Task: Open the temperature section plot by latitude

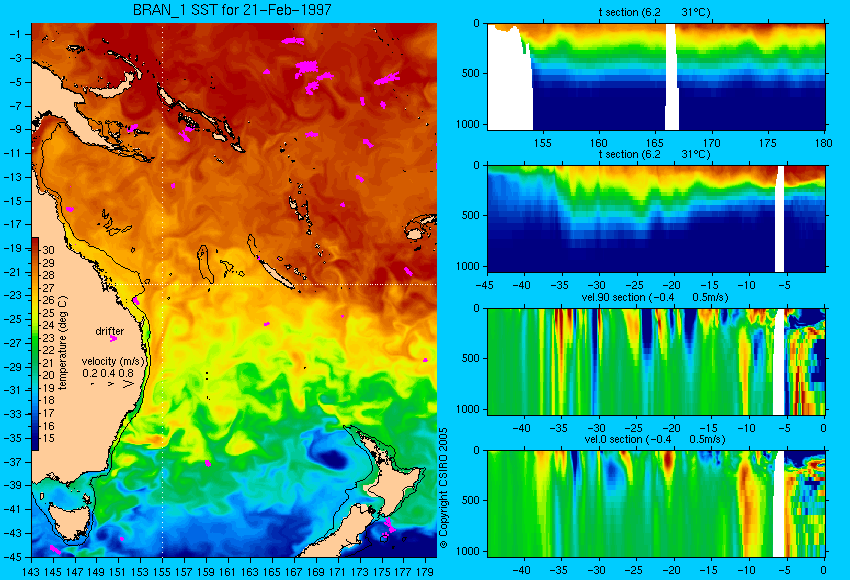Action: coord(656,219)
